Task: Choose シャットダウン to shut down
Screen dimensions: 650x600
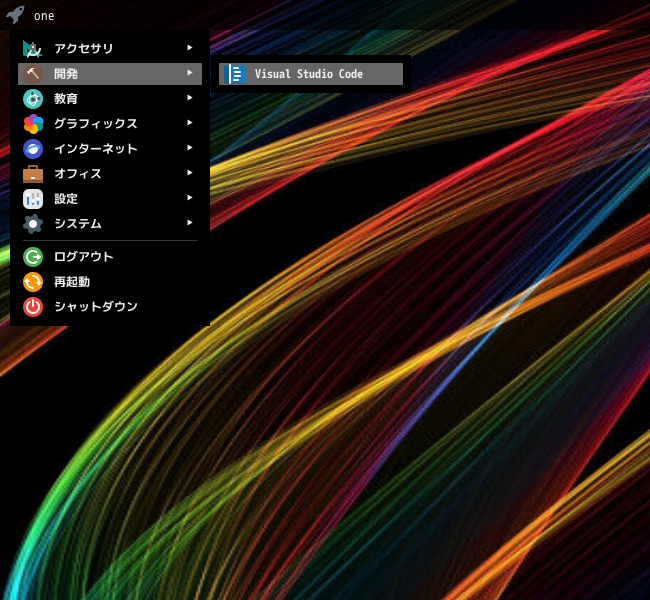Action: (x=110, y=307)
